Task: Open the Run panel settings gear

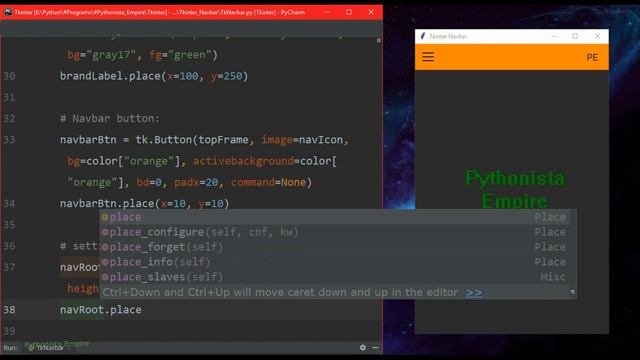Action: coord(362,347)
